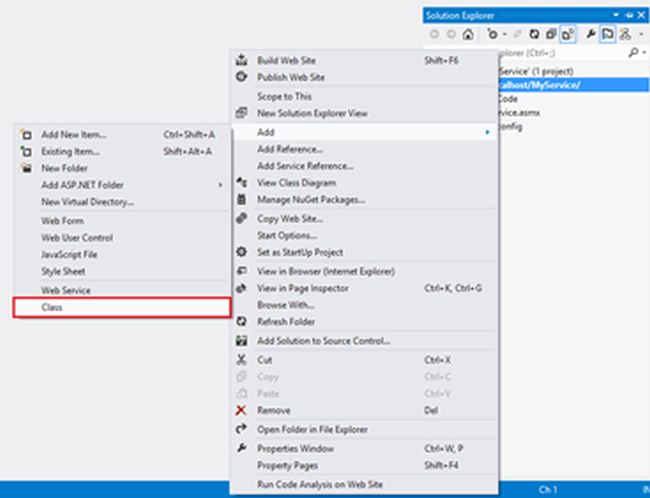The height and width of the screenshot is (498, 650).
Task: Expand Pending Changes Filter dropdown arrow
Action: pos(504,34)
